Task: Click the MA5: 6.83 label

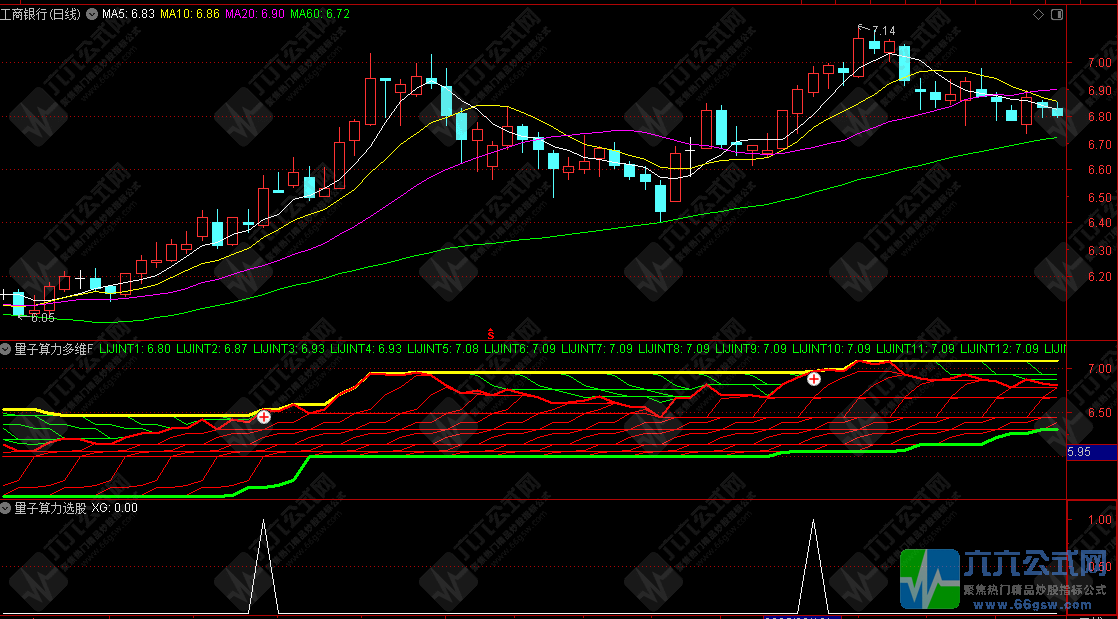Action: pos(128,15)
